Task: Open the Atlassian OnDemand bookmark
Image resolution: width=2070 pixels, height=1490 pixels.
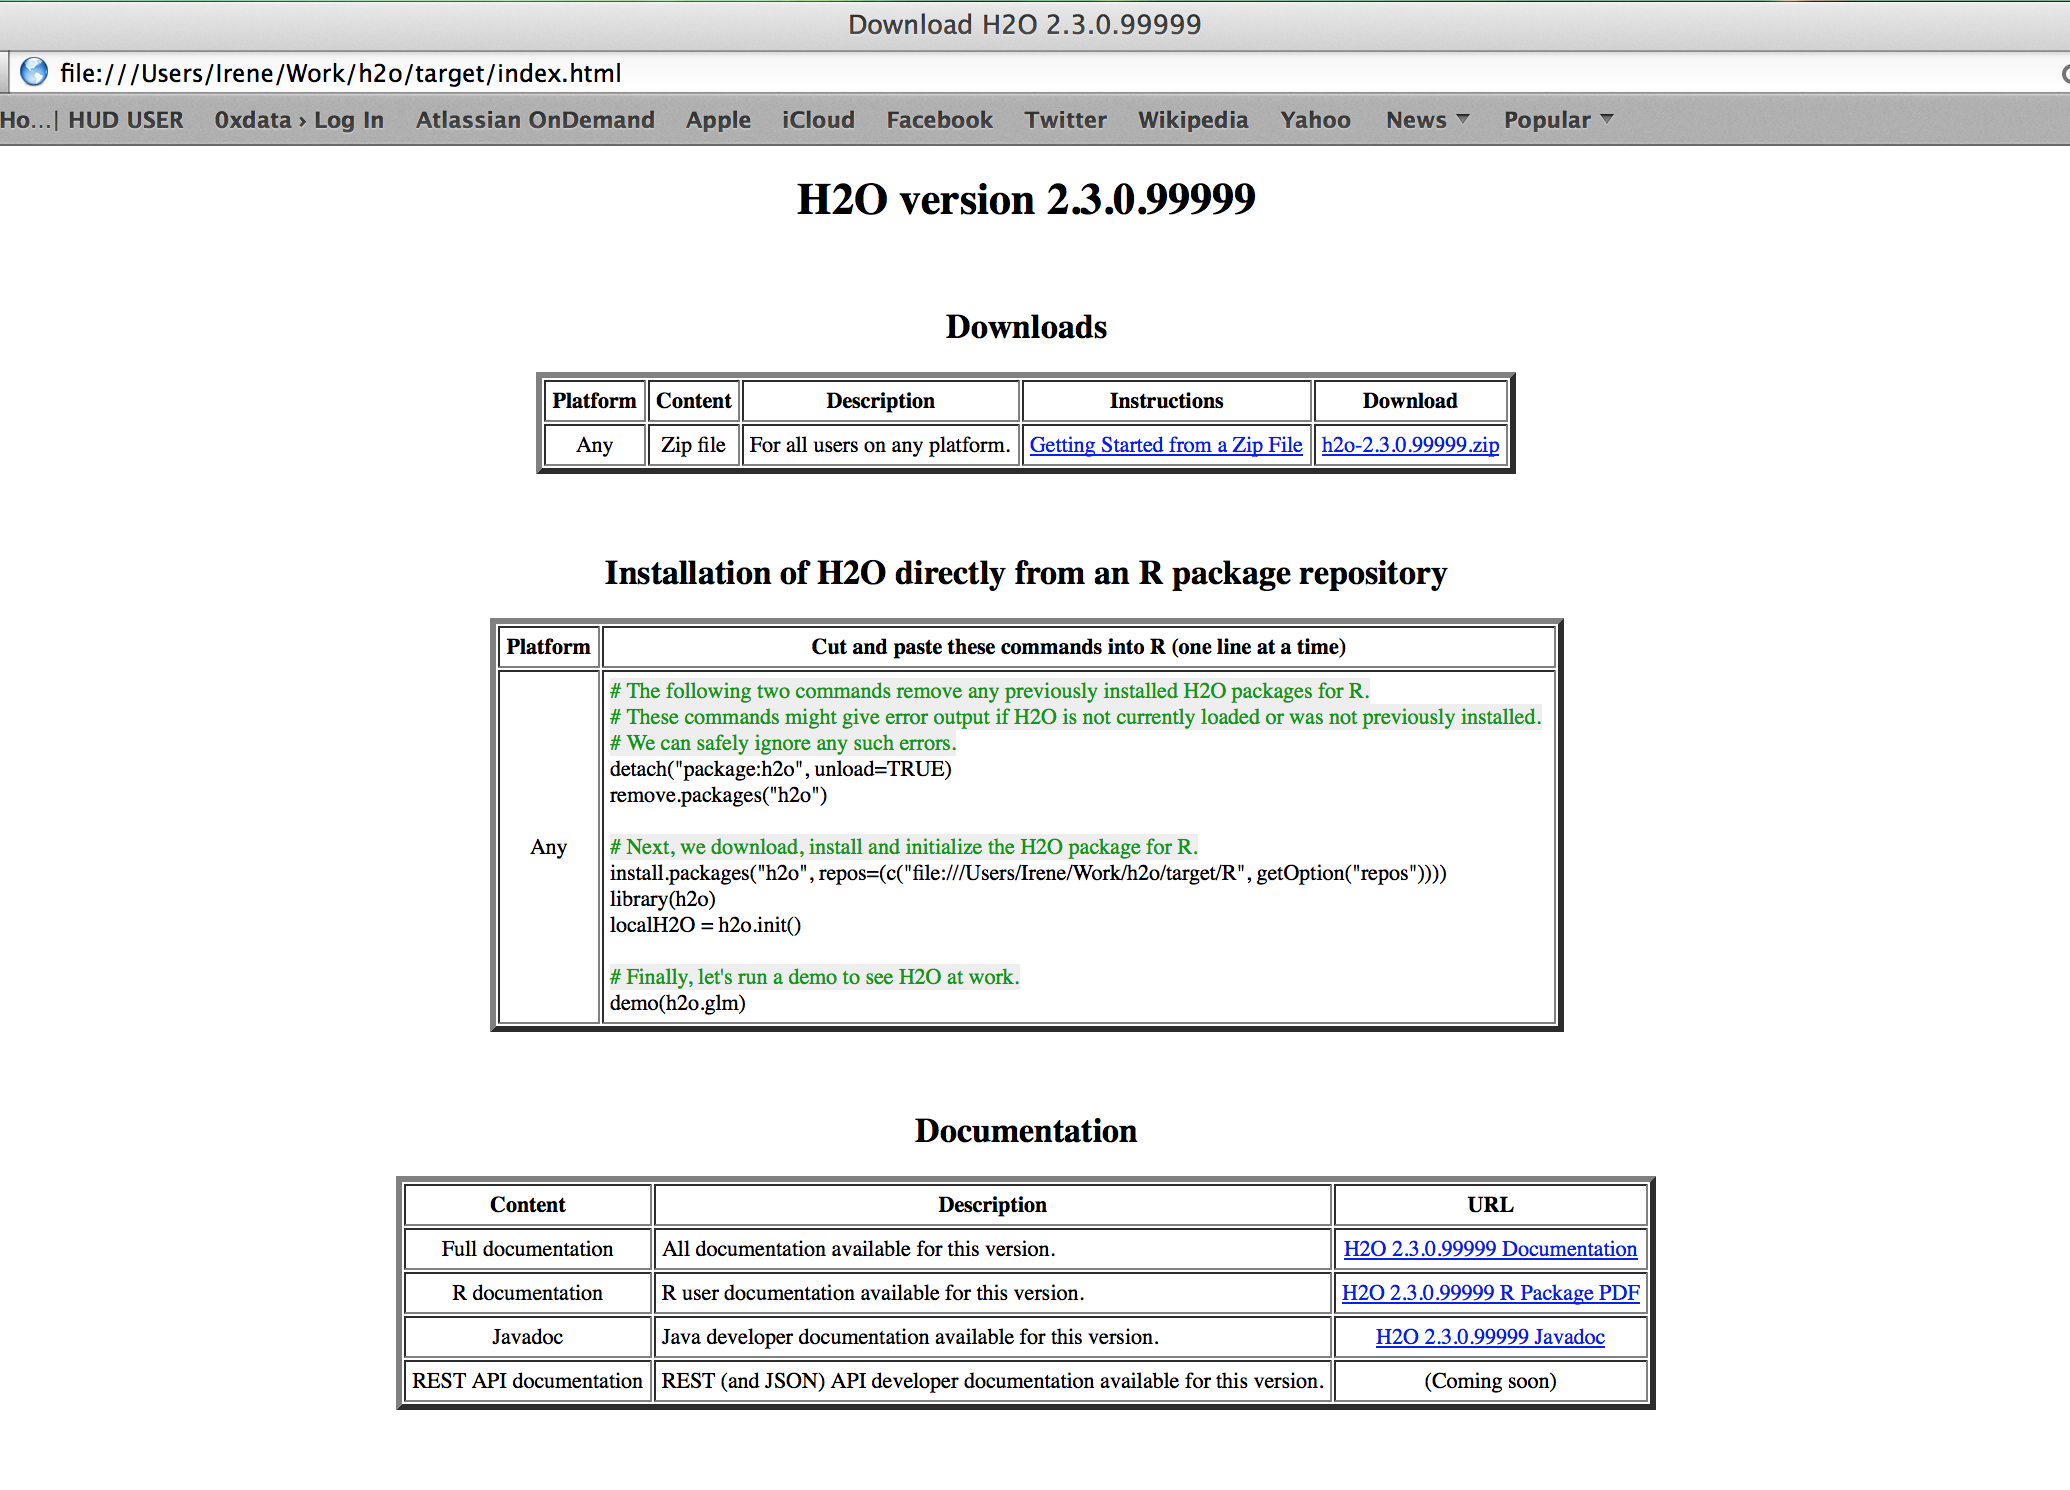Action: click(535, 120)
